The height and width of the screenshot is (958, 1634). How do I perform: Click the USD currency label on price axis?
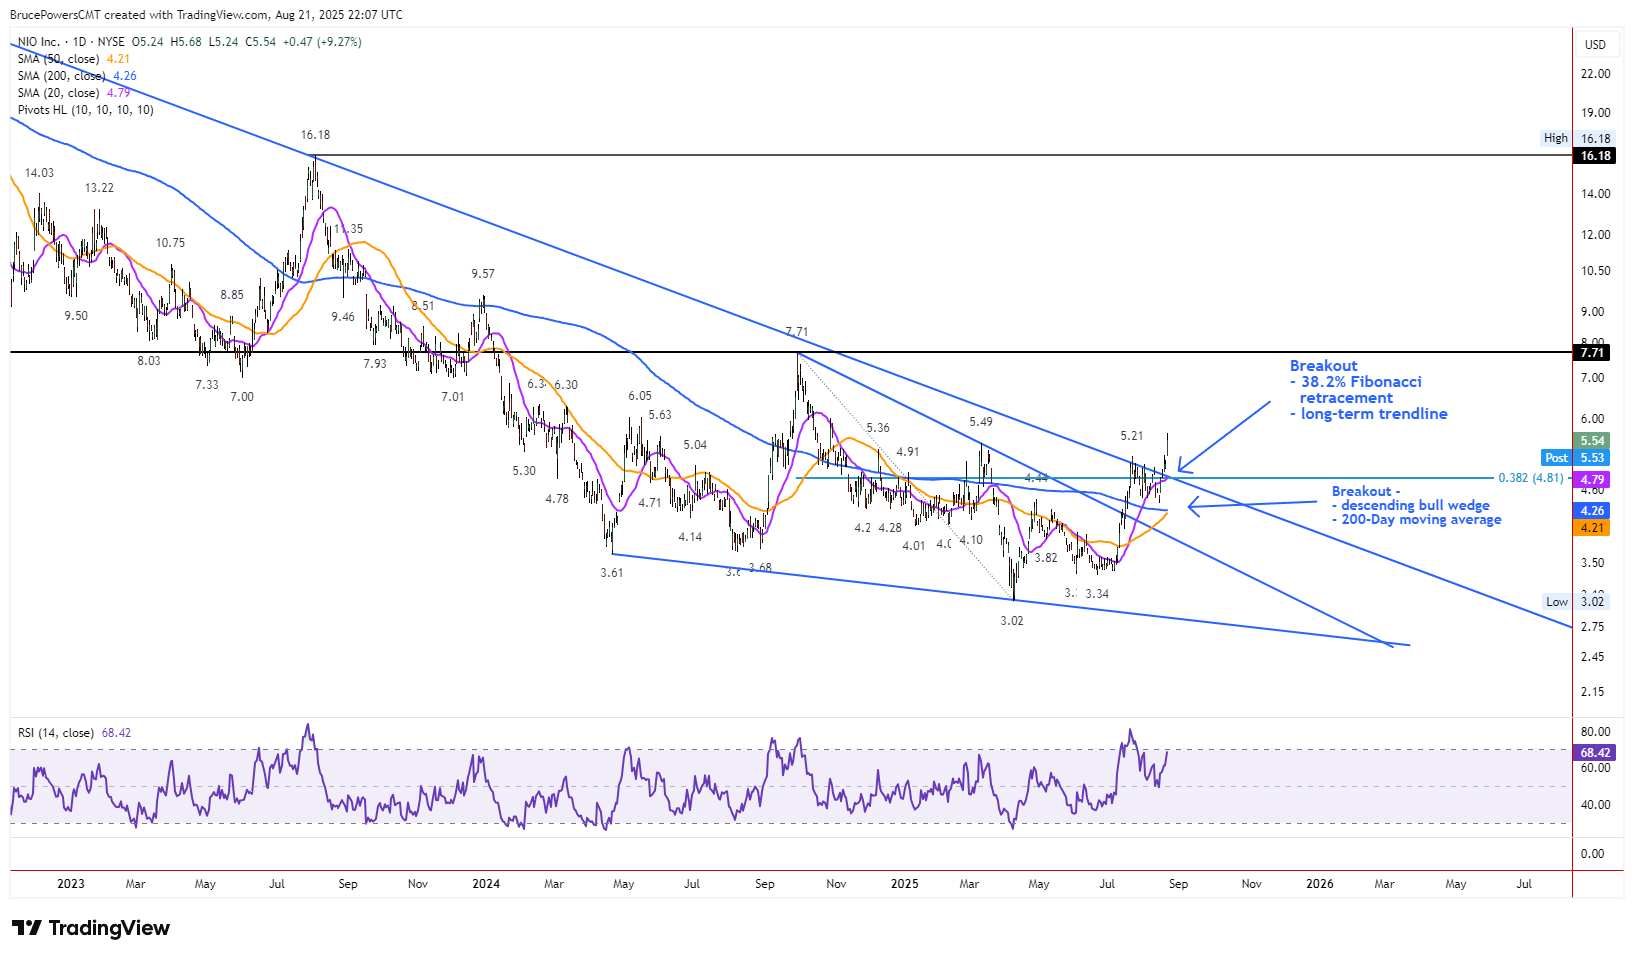(1595, 45)
